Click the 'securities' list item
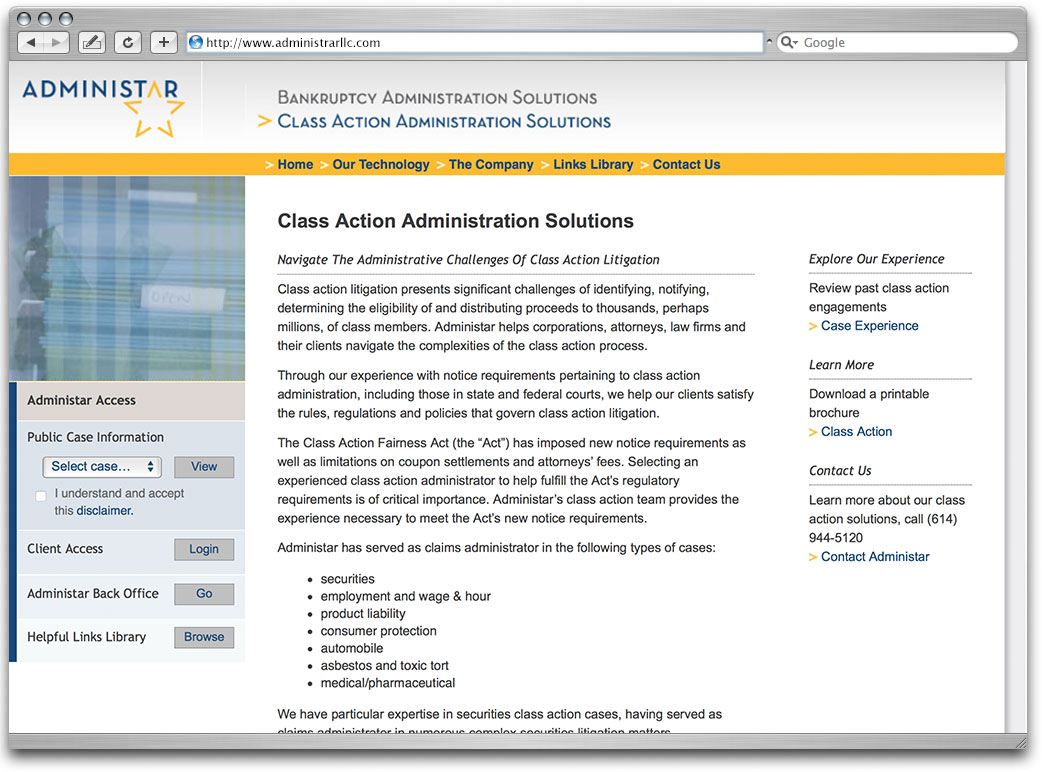Viewport: 1042px width, 772px height. [x=348, y=579]
